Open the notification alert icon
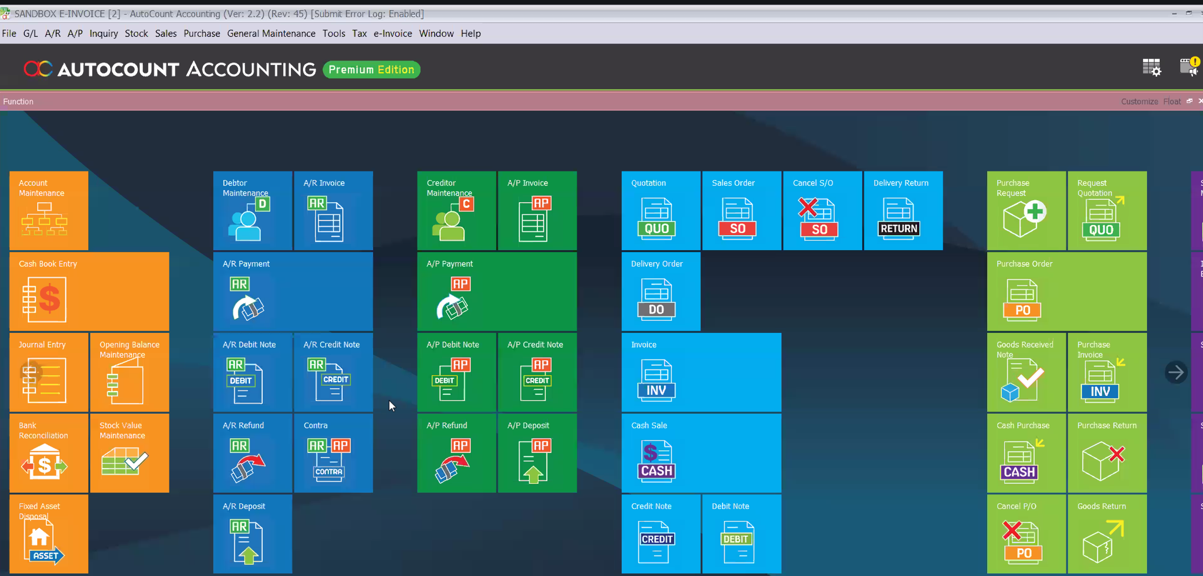The width and height of the screenshot is (1203, 576). pyautogui.click(x=1189, y=67)
